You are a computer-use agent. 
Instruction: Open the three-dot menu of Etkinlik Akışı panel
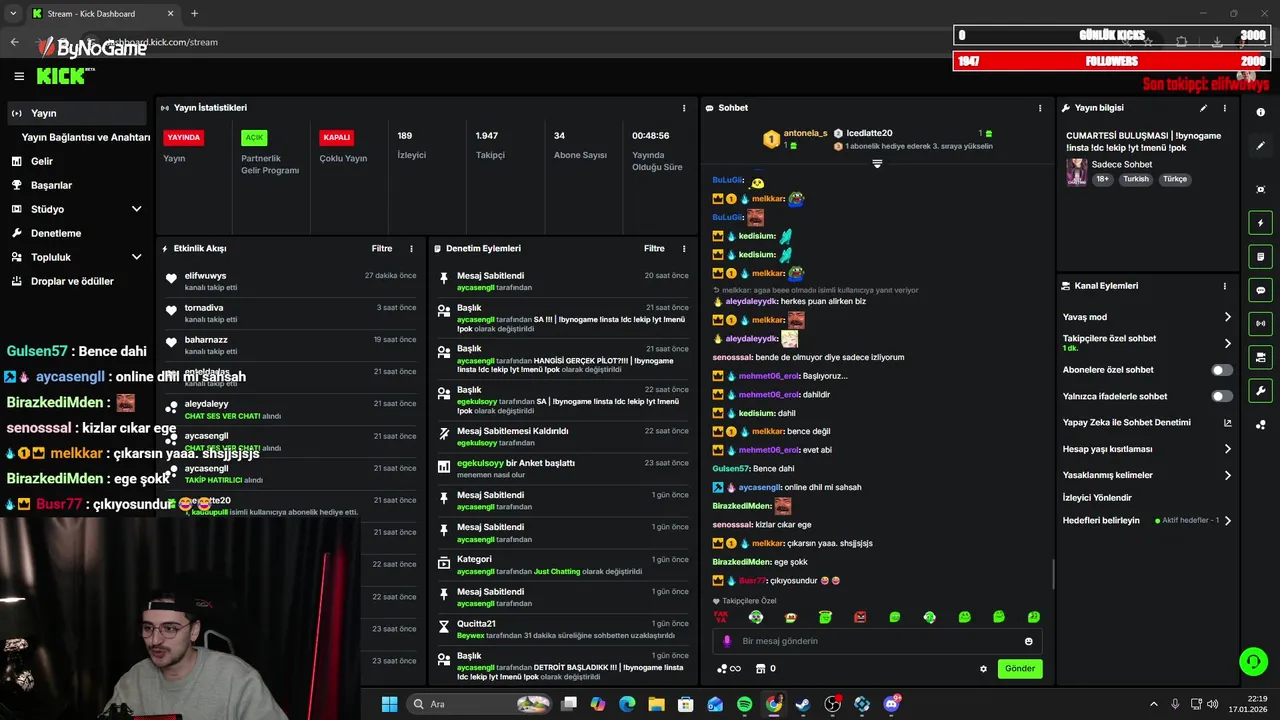pyautogui.click(x=411, y=249)
